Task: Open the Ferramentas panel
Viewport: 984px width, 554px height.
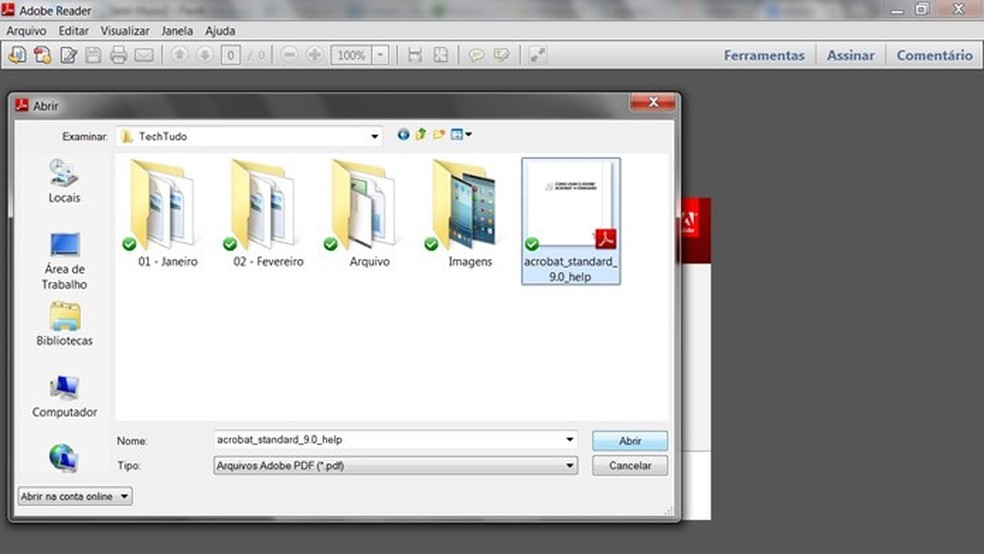Action: (764, 55)
